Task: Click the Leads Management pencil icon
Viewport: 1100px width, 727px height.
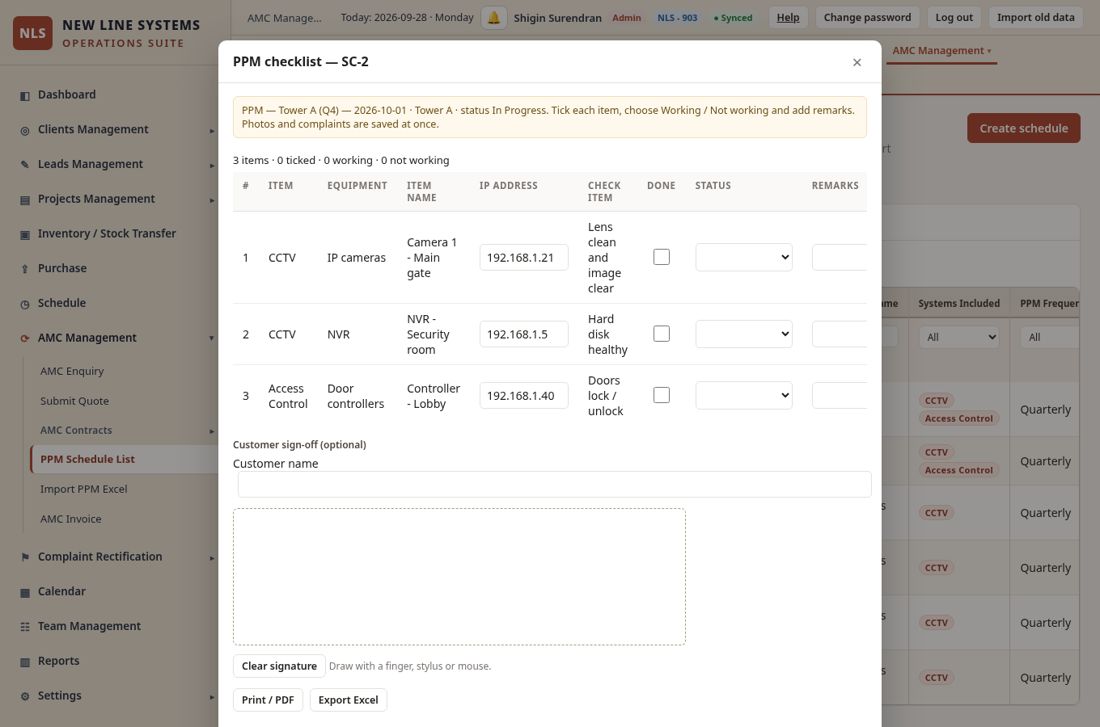Action: tap(25, 165)
